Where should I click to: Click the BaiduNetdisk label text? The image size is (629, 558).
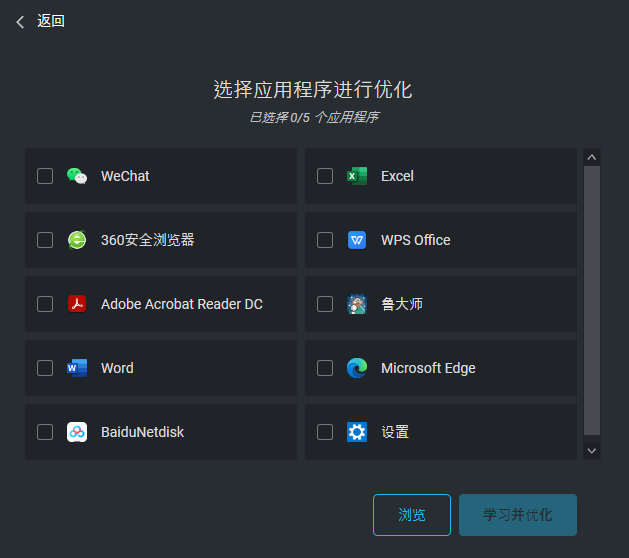pyautogui.click(x=142, y=432)
